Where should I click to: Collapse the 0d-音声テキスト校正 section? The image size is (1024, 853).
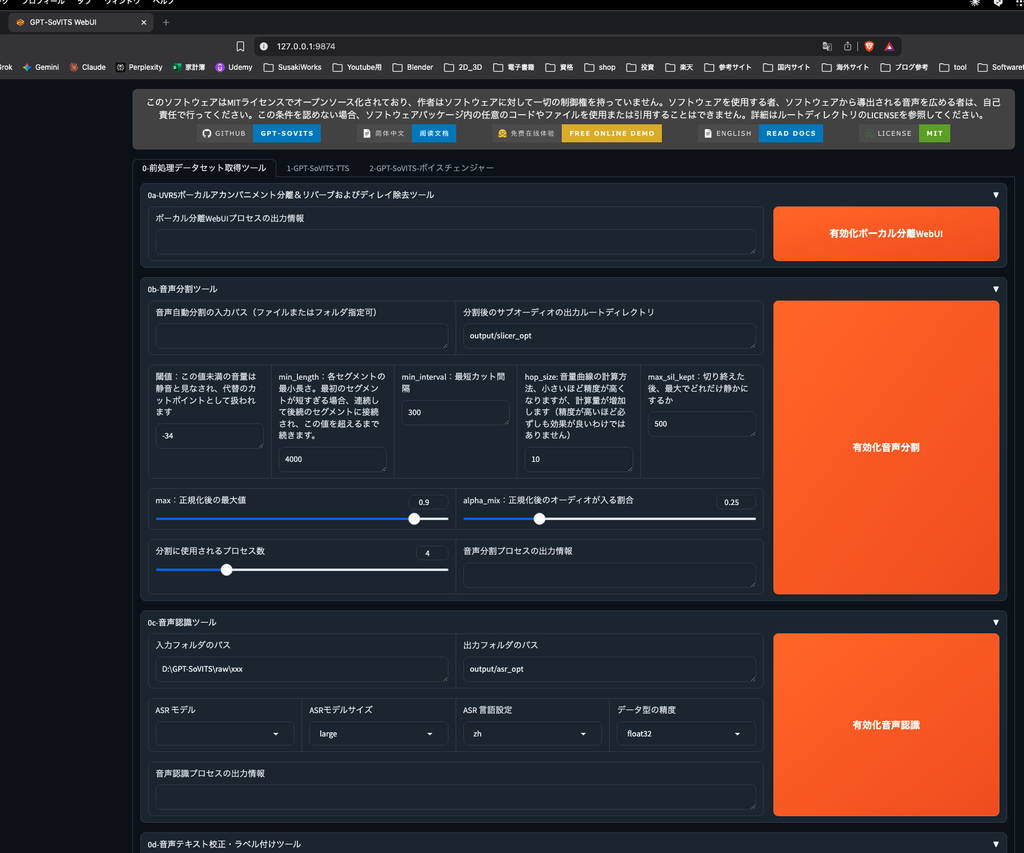(996, 844)
